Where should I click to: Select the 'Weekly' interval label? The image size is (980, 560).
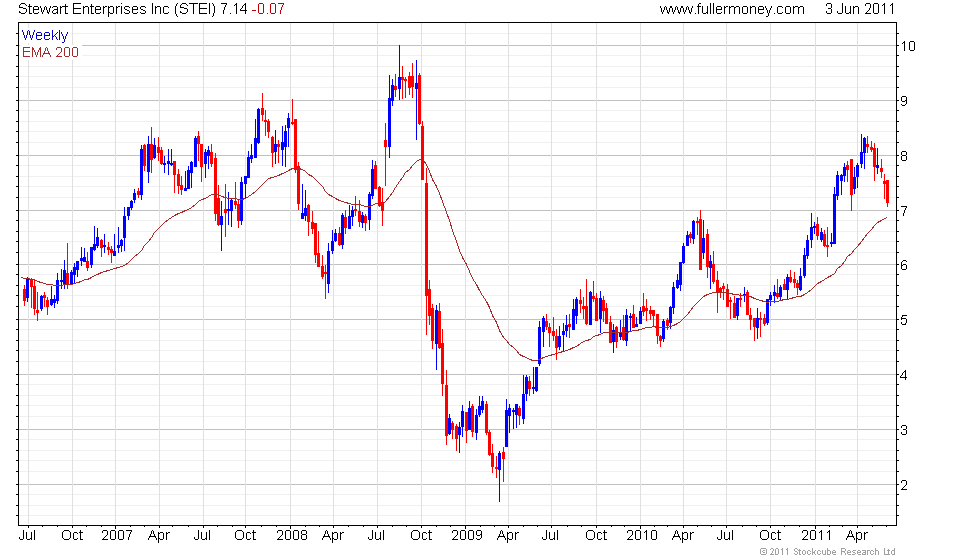(x=44, y=35)
